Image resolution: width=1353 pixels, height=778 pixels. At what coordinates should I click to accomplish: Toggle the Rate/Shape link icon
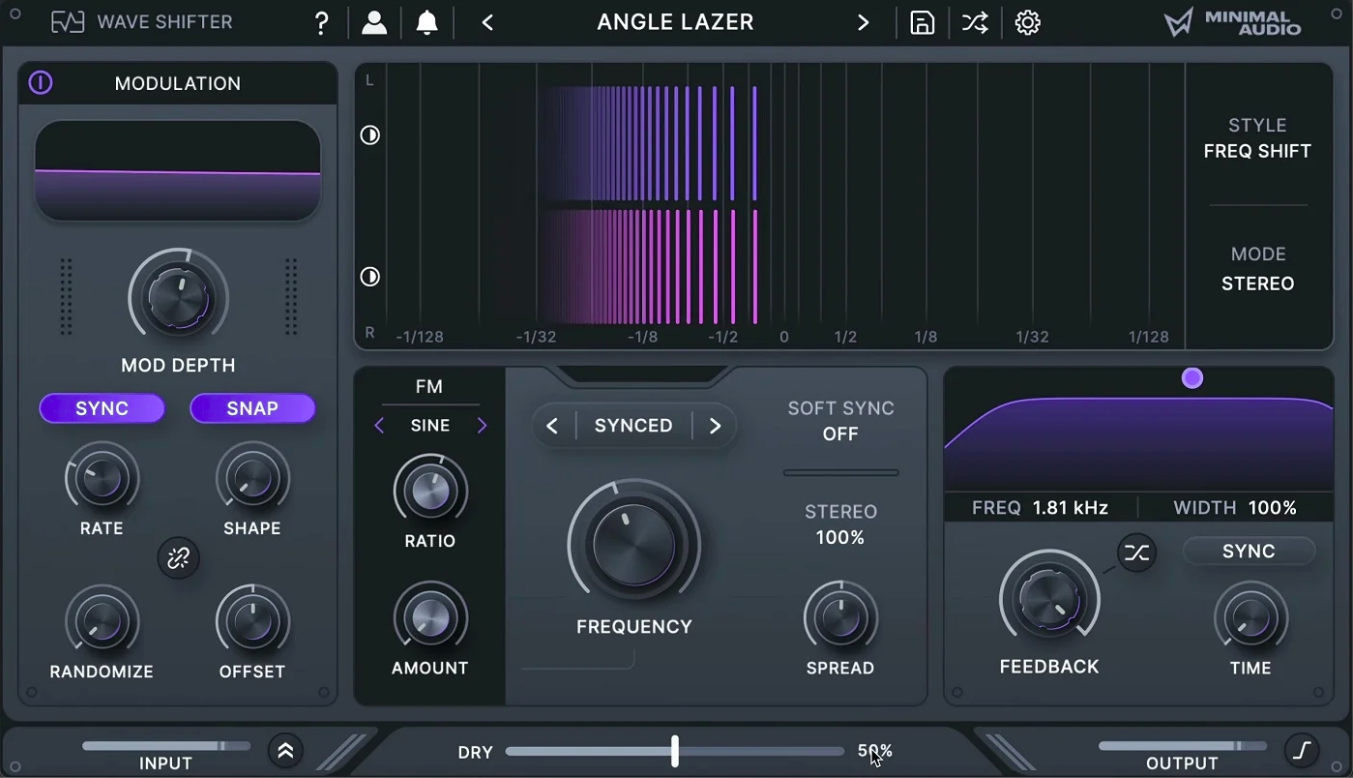pos(178,559)
